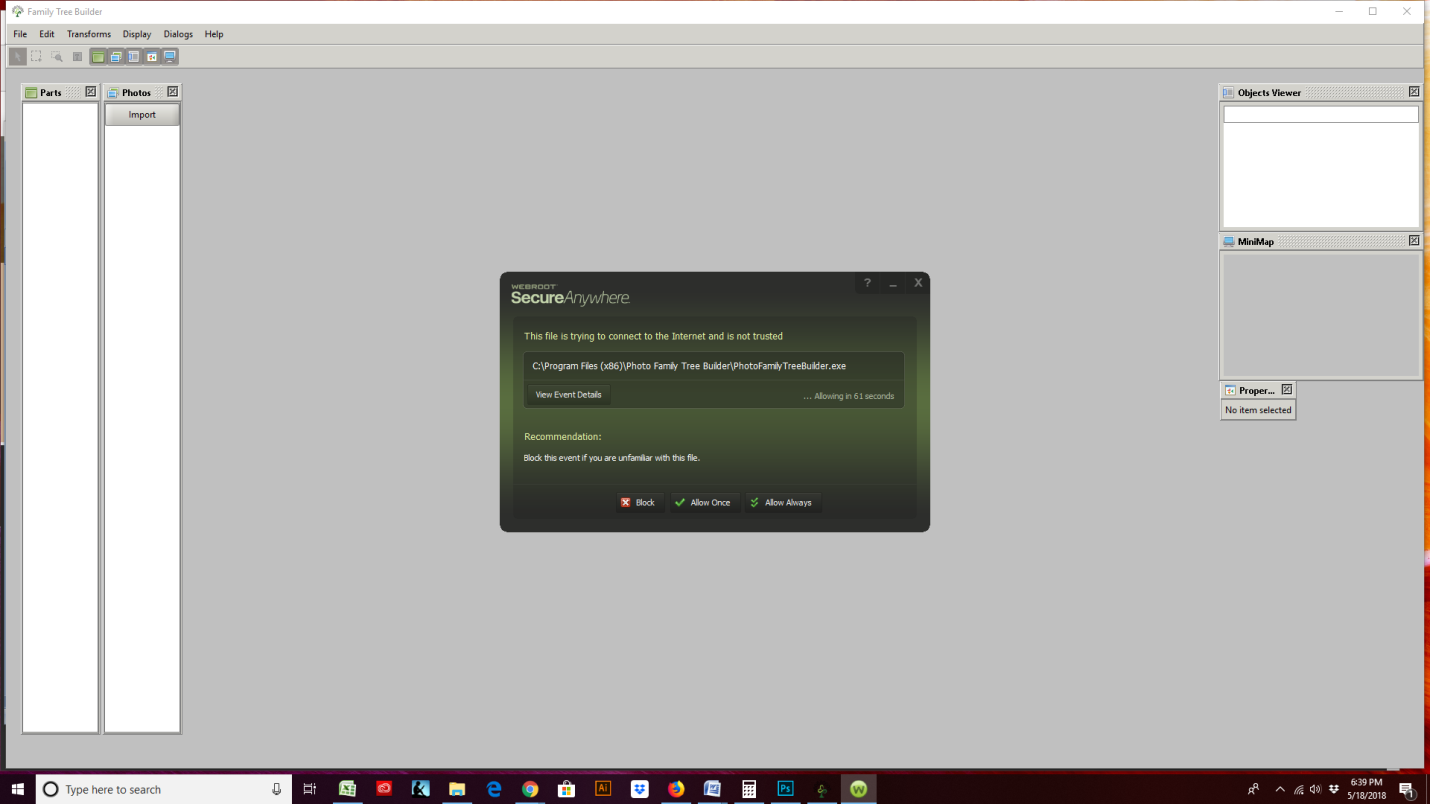Close the Properties panel
This screenshot has width=1430, height=804.
coord(1287,390)
